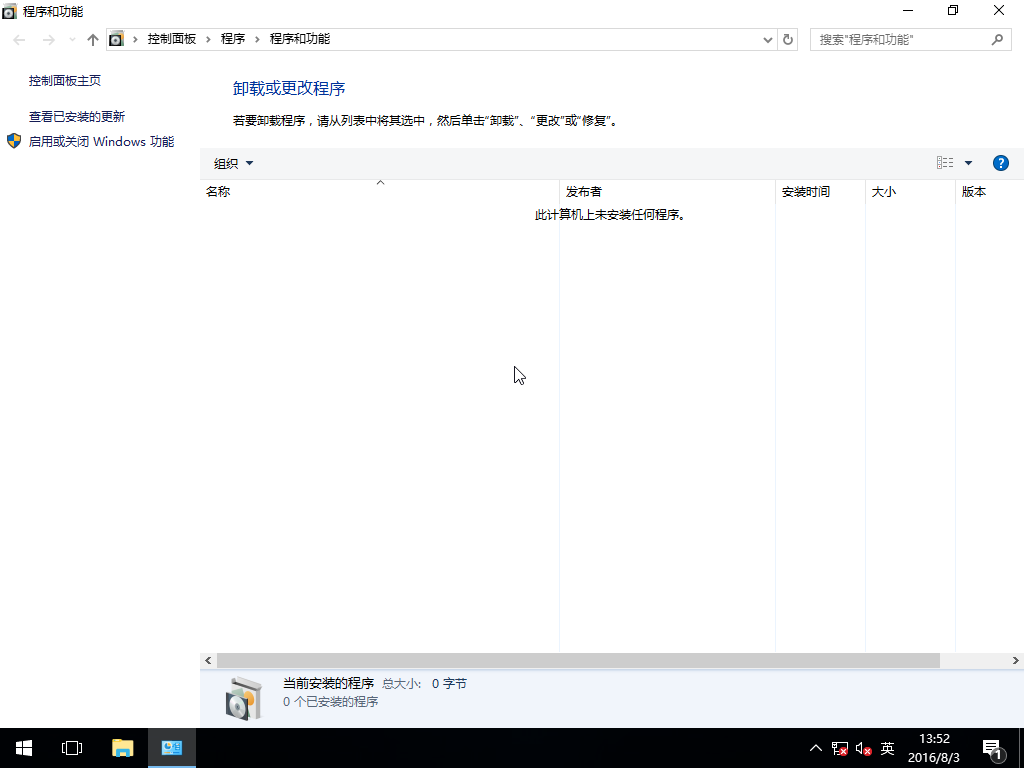
Task: Click the change view layout icon
Action: tap(945, 163)
